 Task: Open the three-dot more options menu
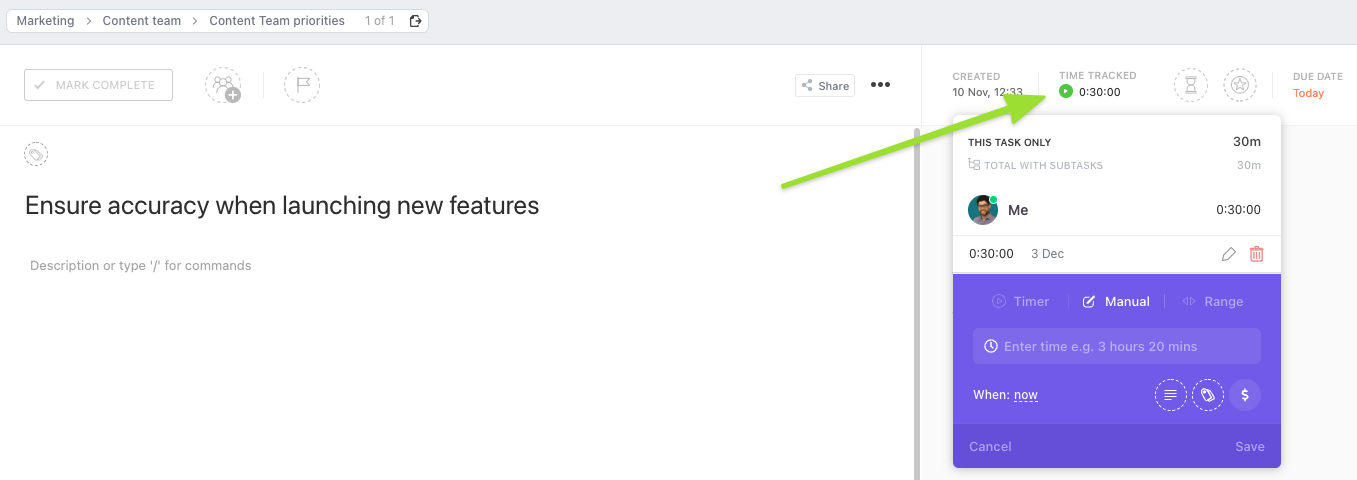point(880,85)
